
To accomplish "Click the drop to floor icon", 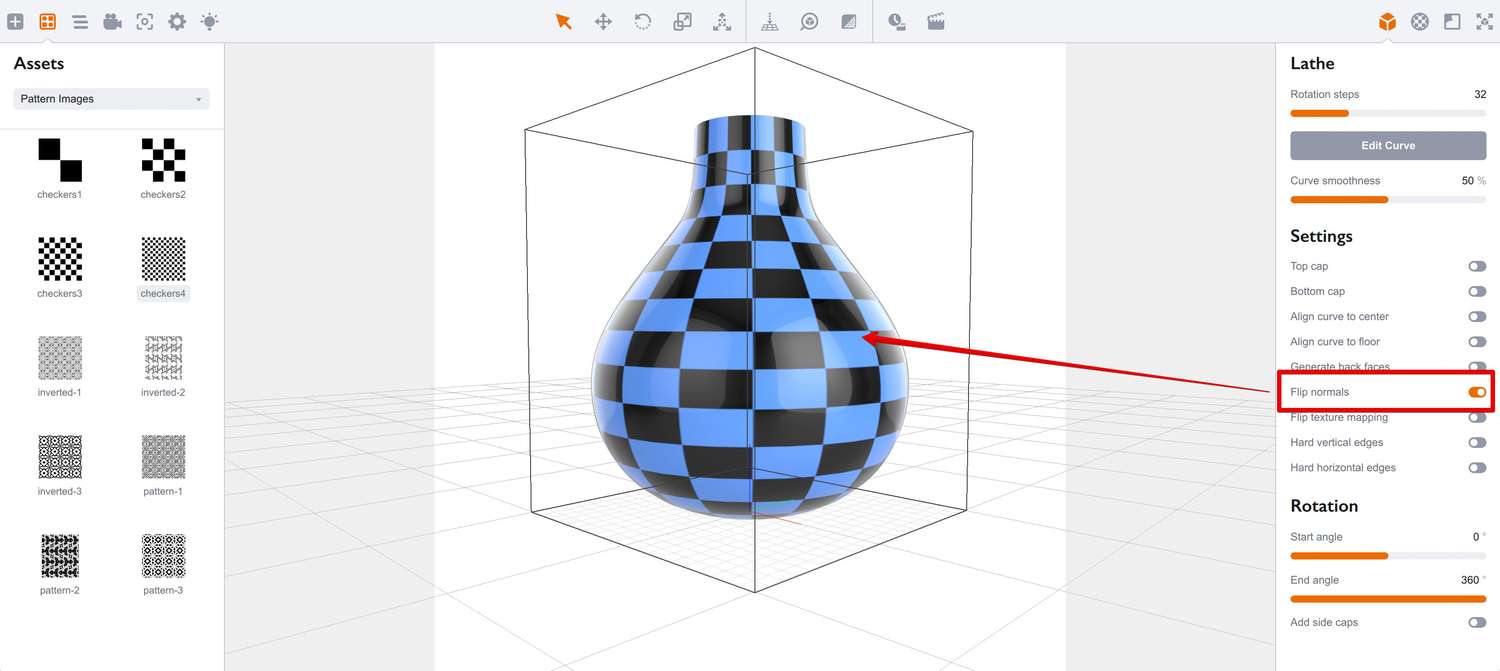I will click(x=770, y=21).
